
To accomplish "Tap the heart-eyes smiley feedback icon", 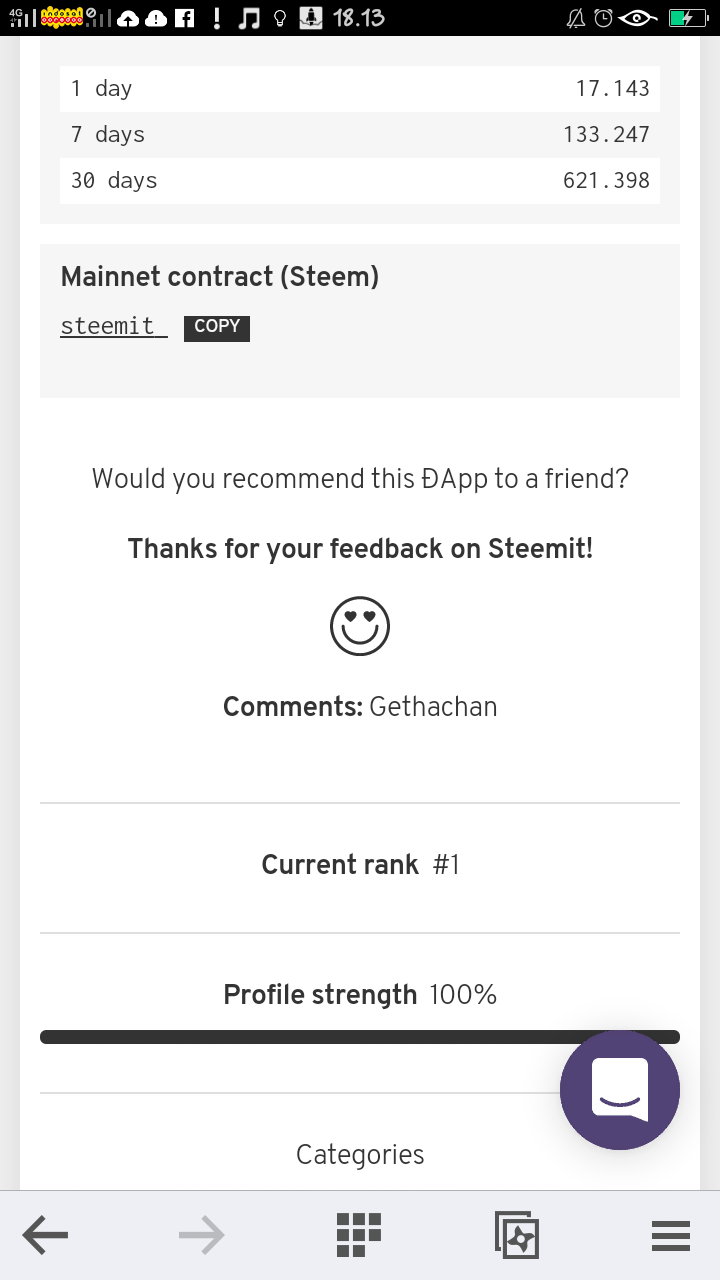I will pyautogui.click(x=360, y=627).
